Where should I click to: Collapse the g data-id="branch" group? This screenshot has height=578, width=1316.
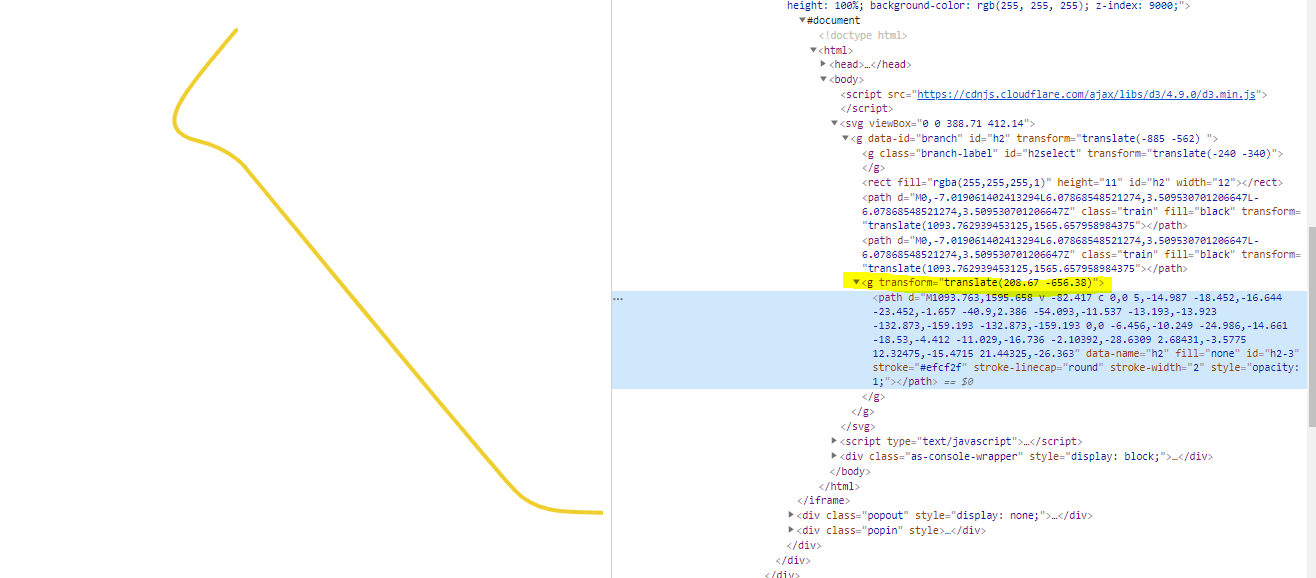pyautogui.click(x=845, y=138)
